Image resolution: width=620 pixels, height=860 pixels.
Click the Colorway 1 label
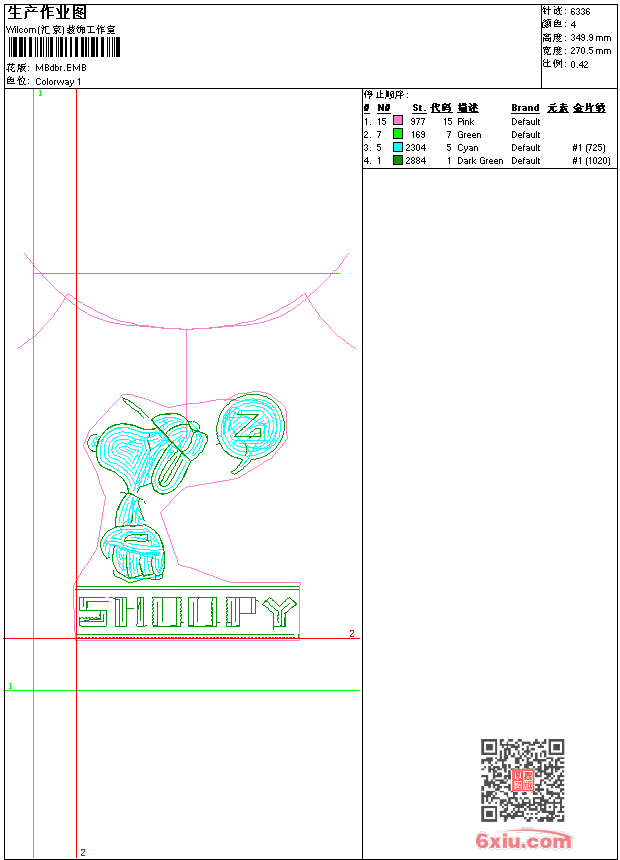point(58,82)
